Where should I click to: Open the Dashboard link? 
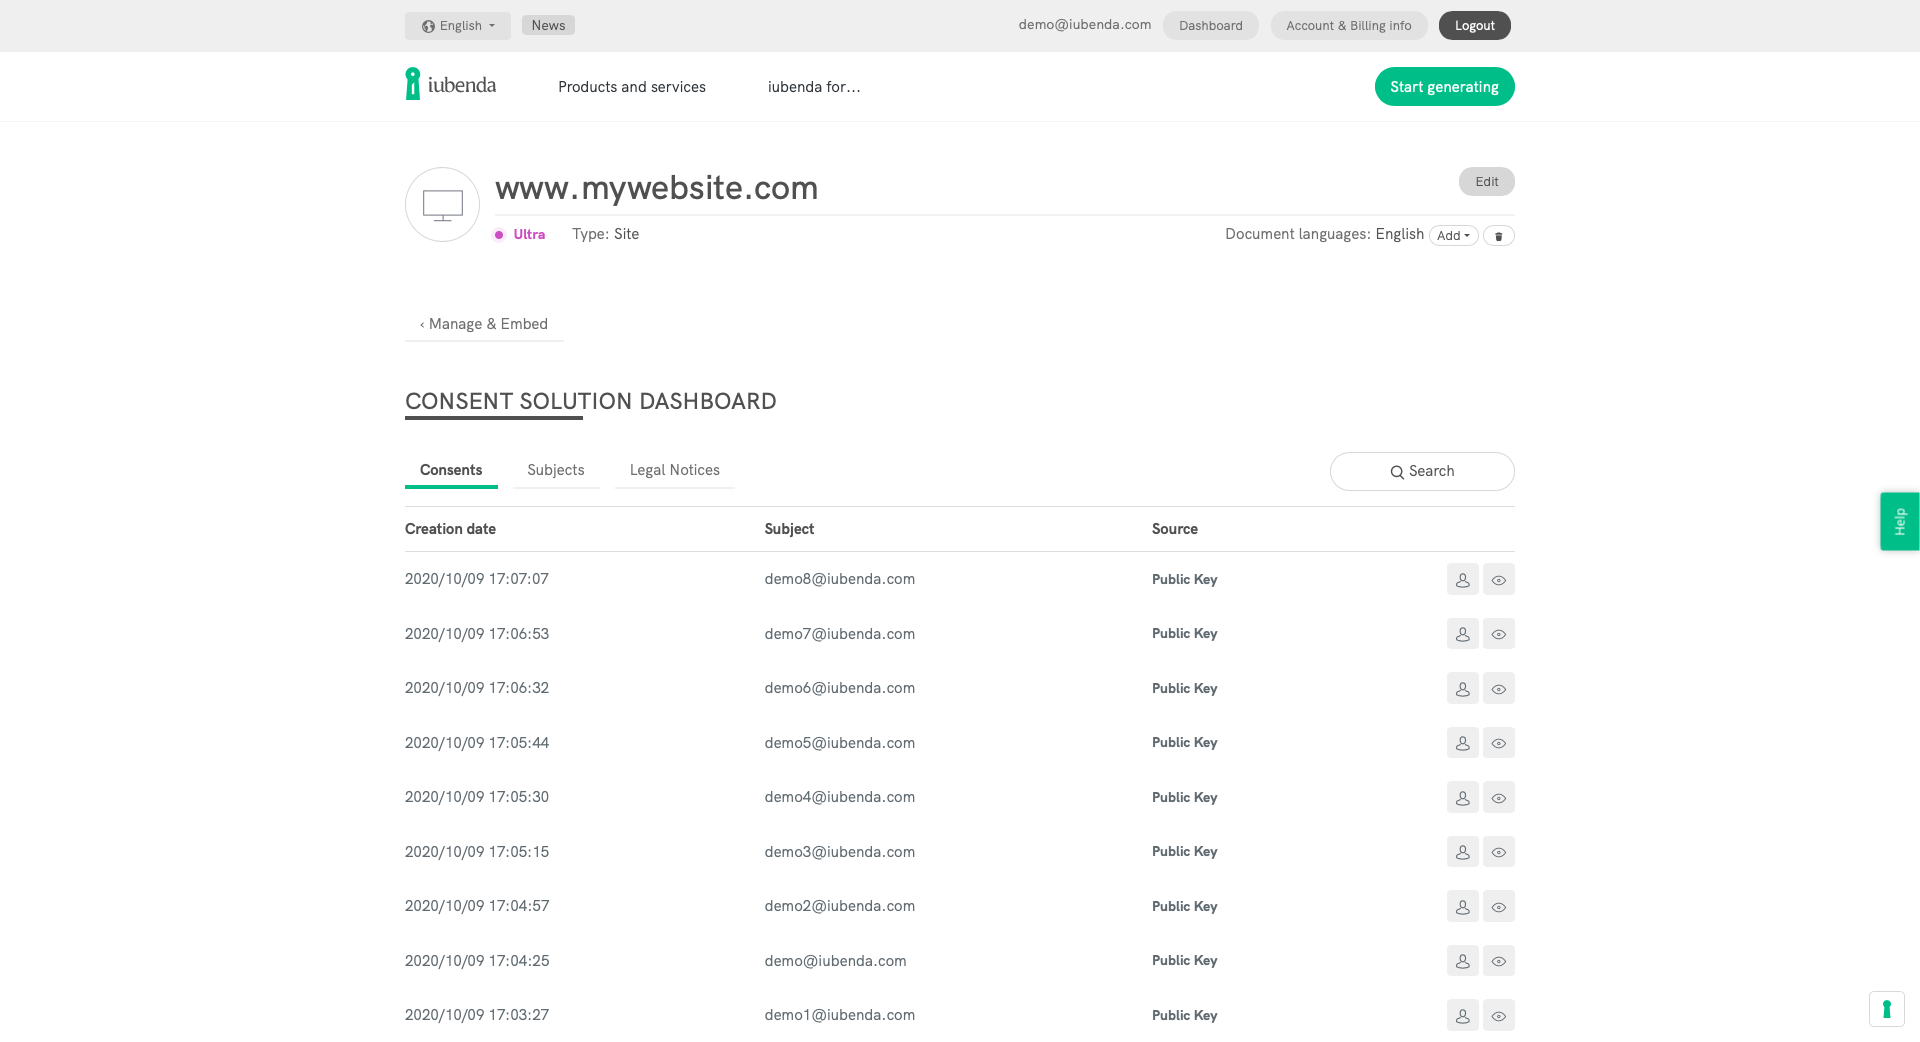pos(1210,26)
